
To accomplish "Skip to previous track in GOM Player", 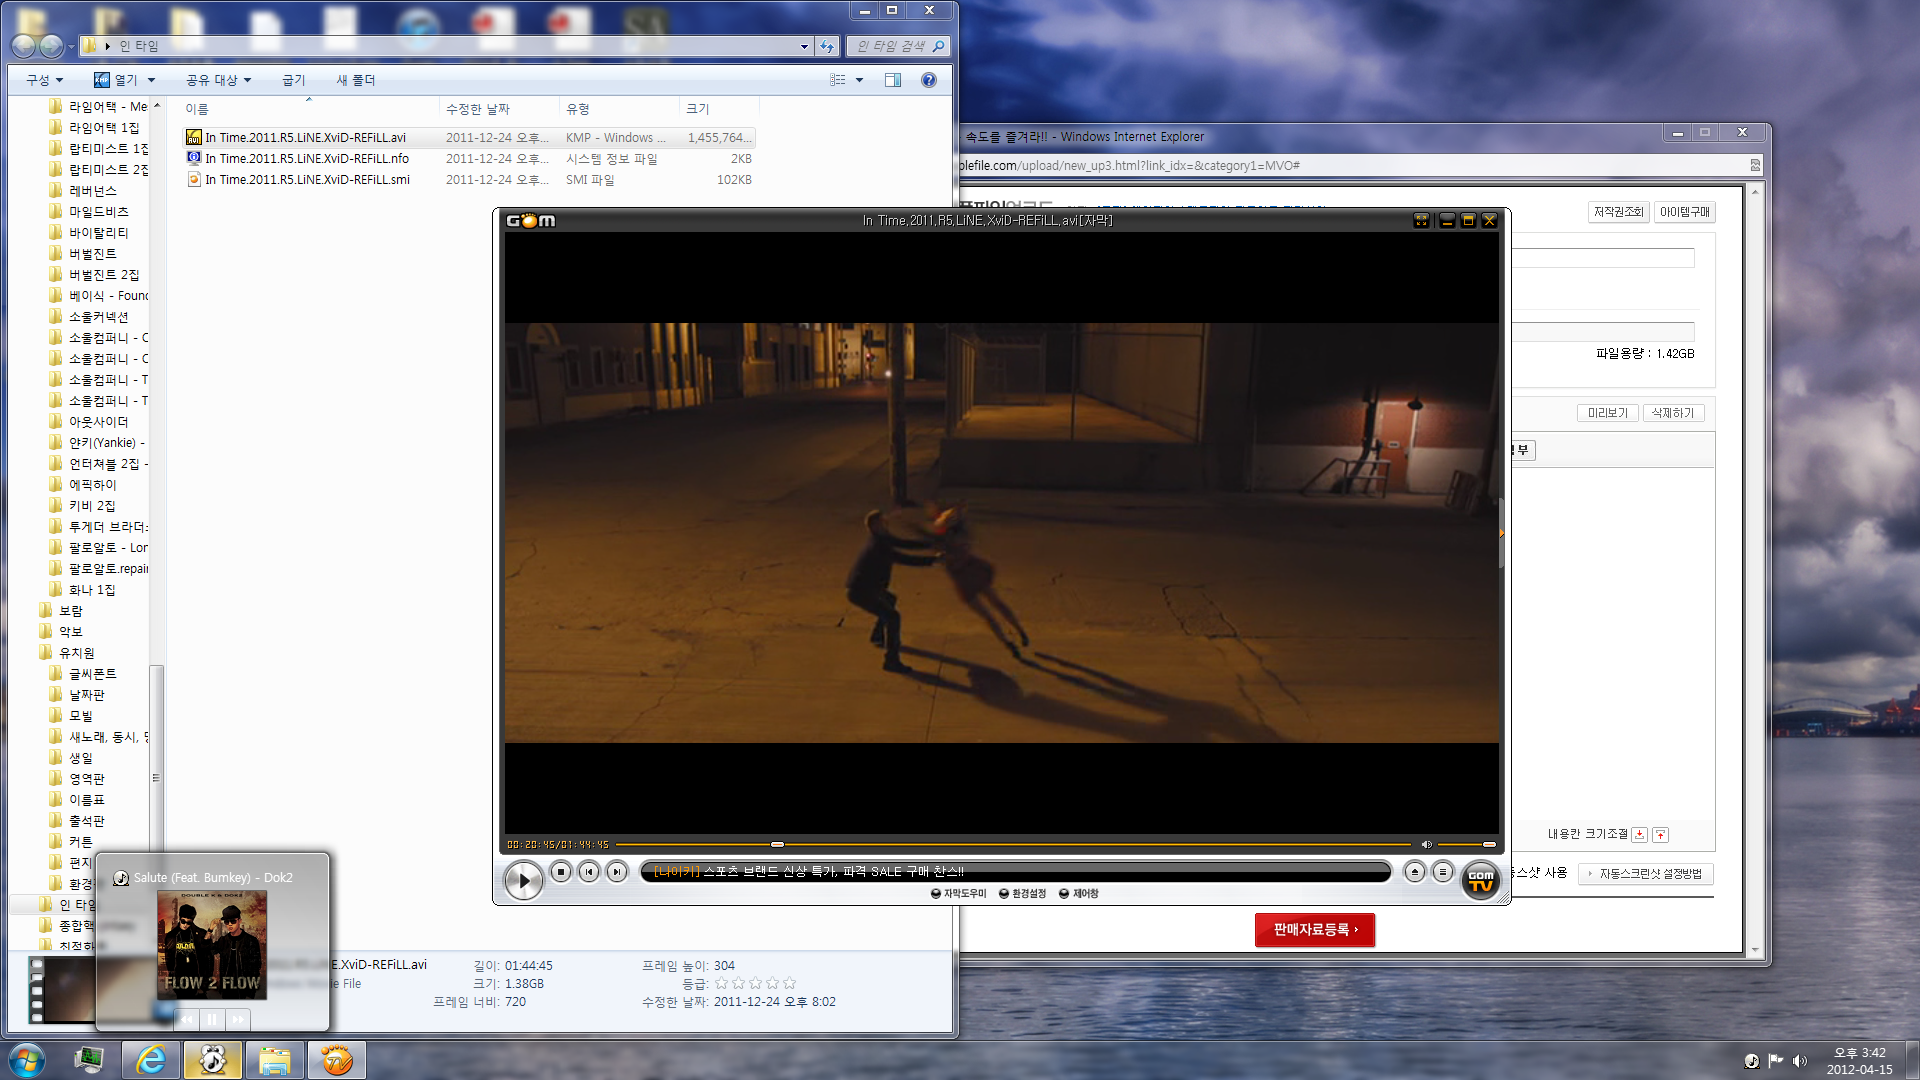I will point(589,872).
